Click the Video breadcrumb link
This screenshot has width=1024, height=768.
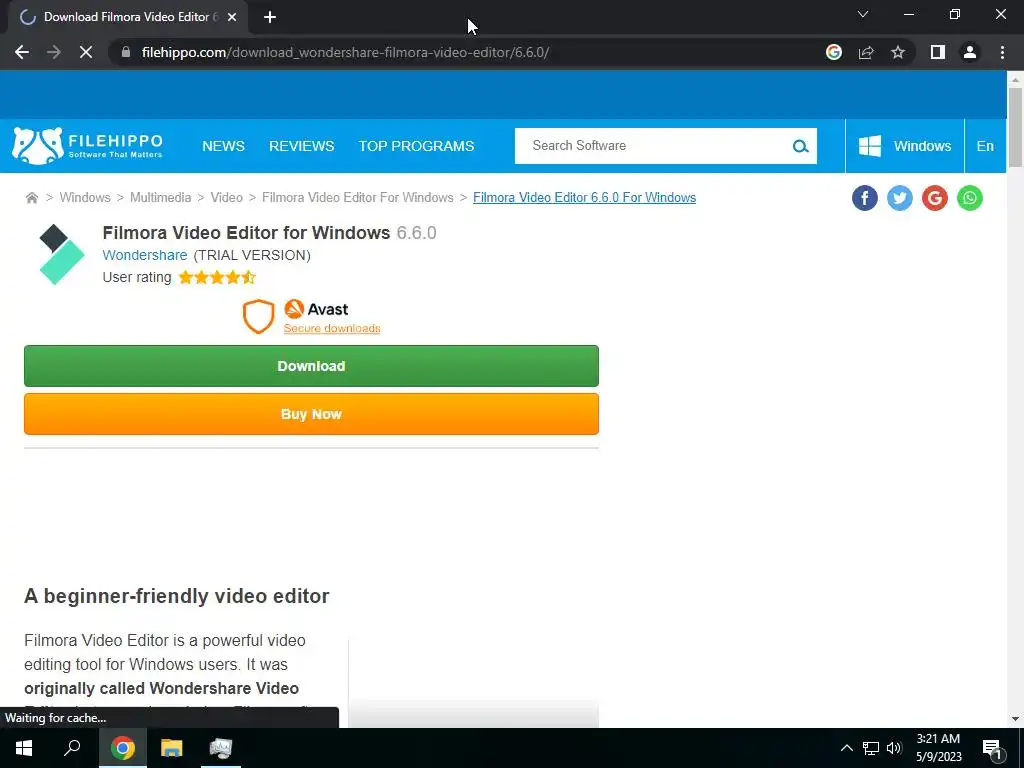(227, 197)
